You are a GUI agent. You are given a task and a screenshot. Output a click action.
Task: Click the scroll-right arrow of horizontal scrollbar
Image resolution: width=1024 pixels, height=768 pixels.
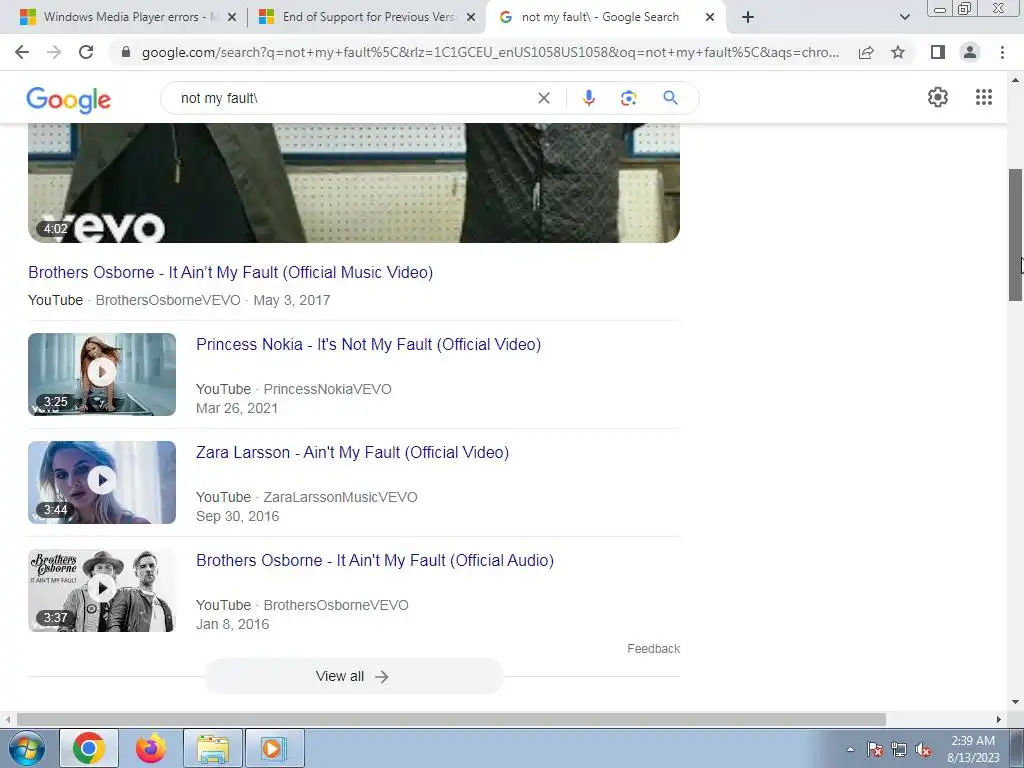(999, 719)
